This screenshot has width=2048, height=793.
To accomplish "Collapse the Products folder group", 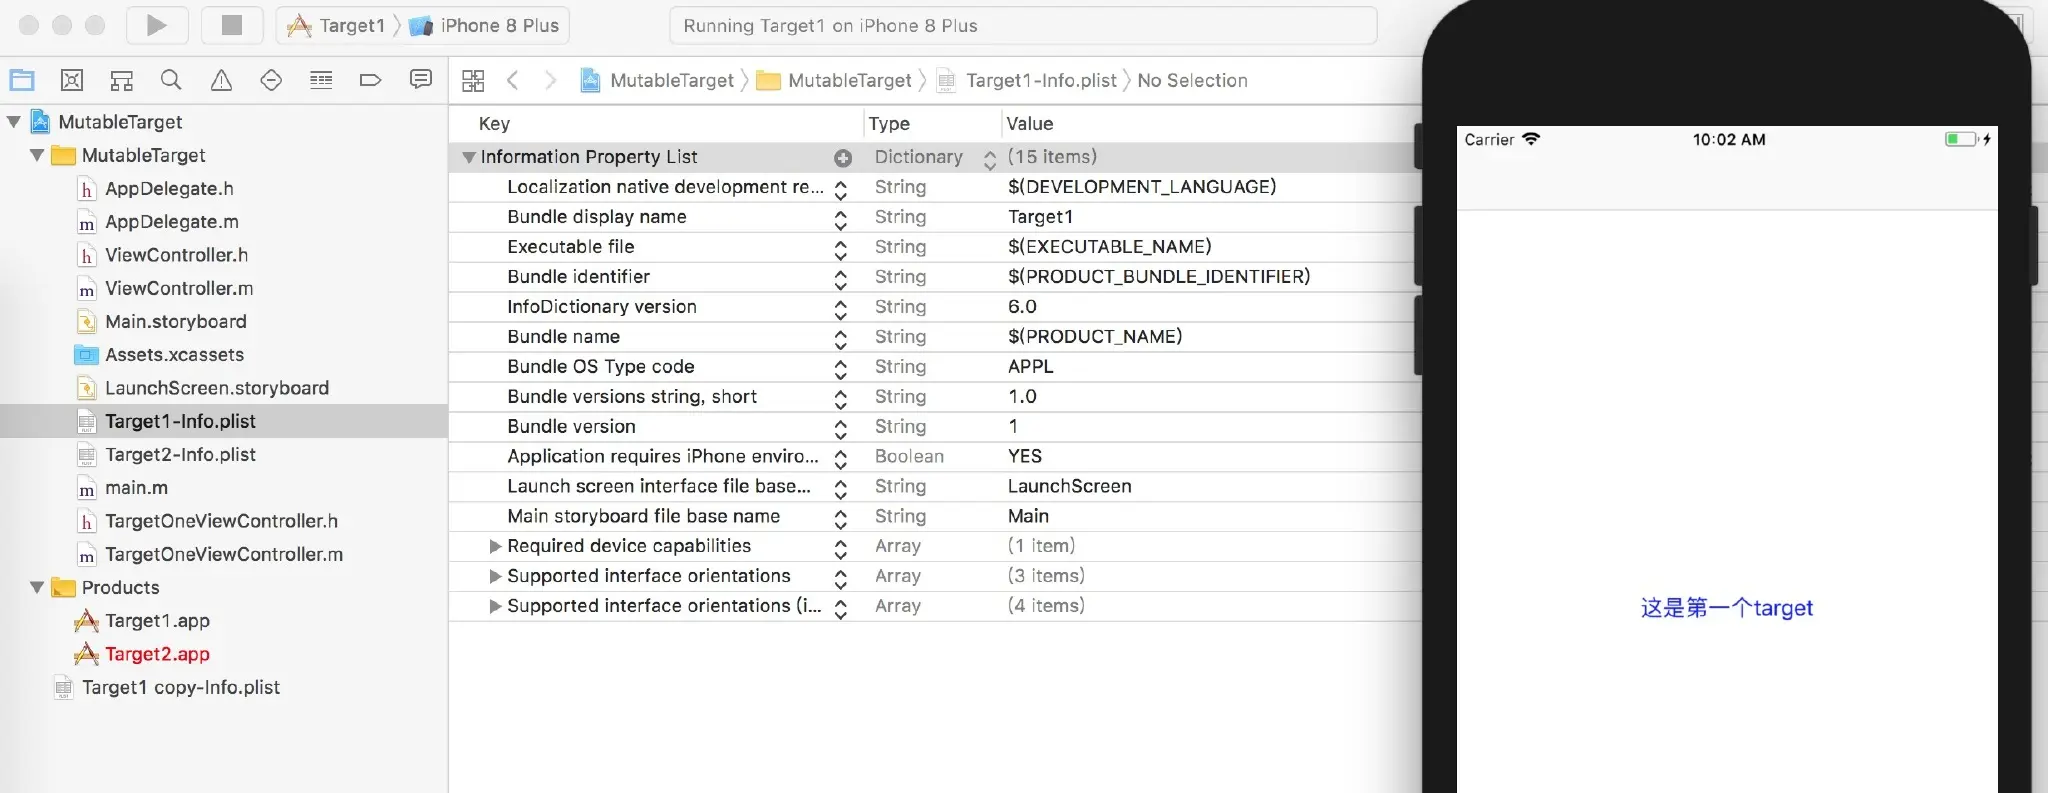I will point(37,587).
